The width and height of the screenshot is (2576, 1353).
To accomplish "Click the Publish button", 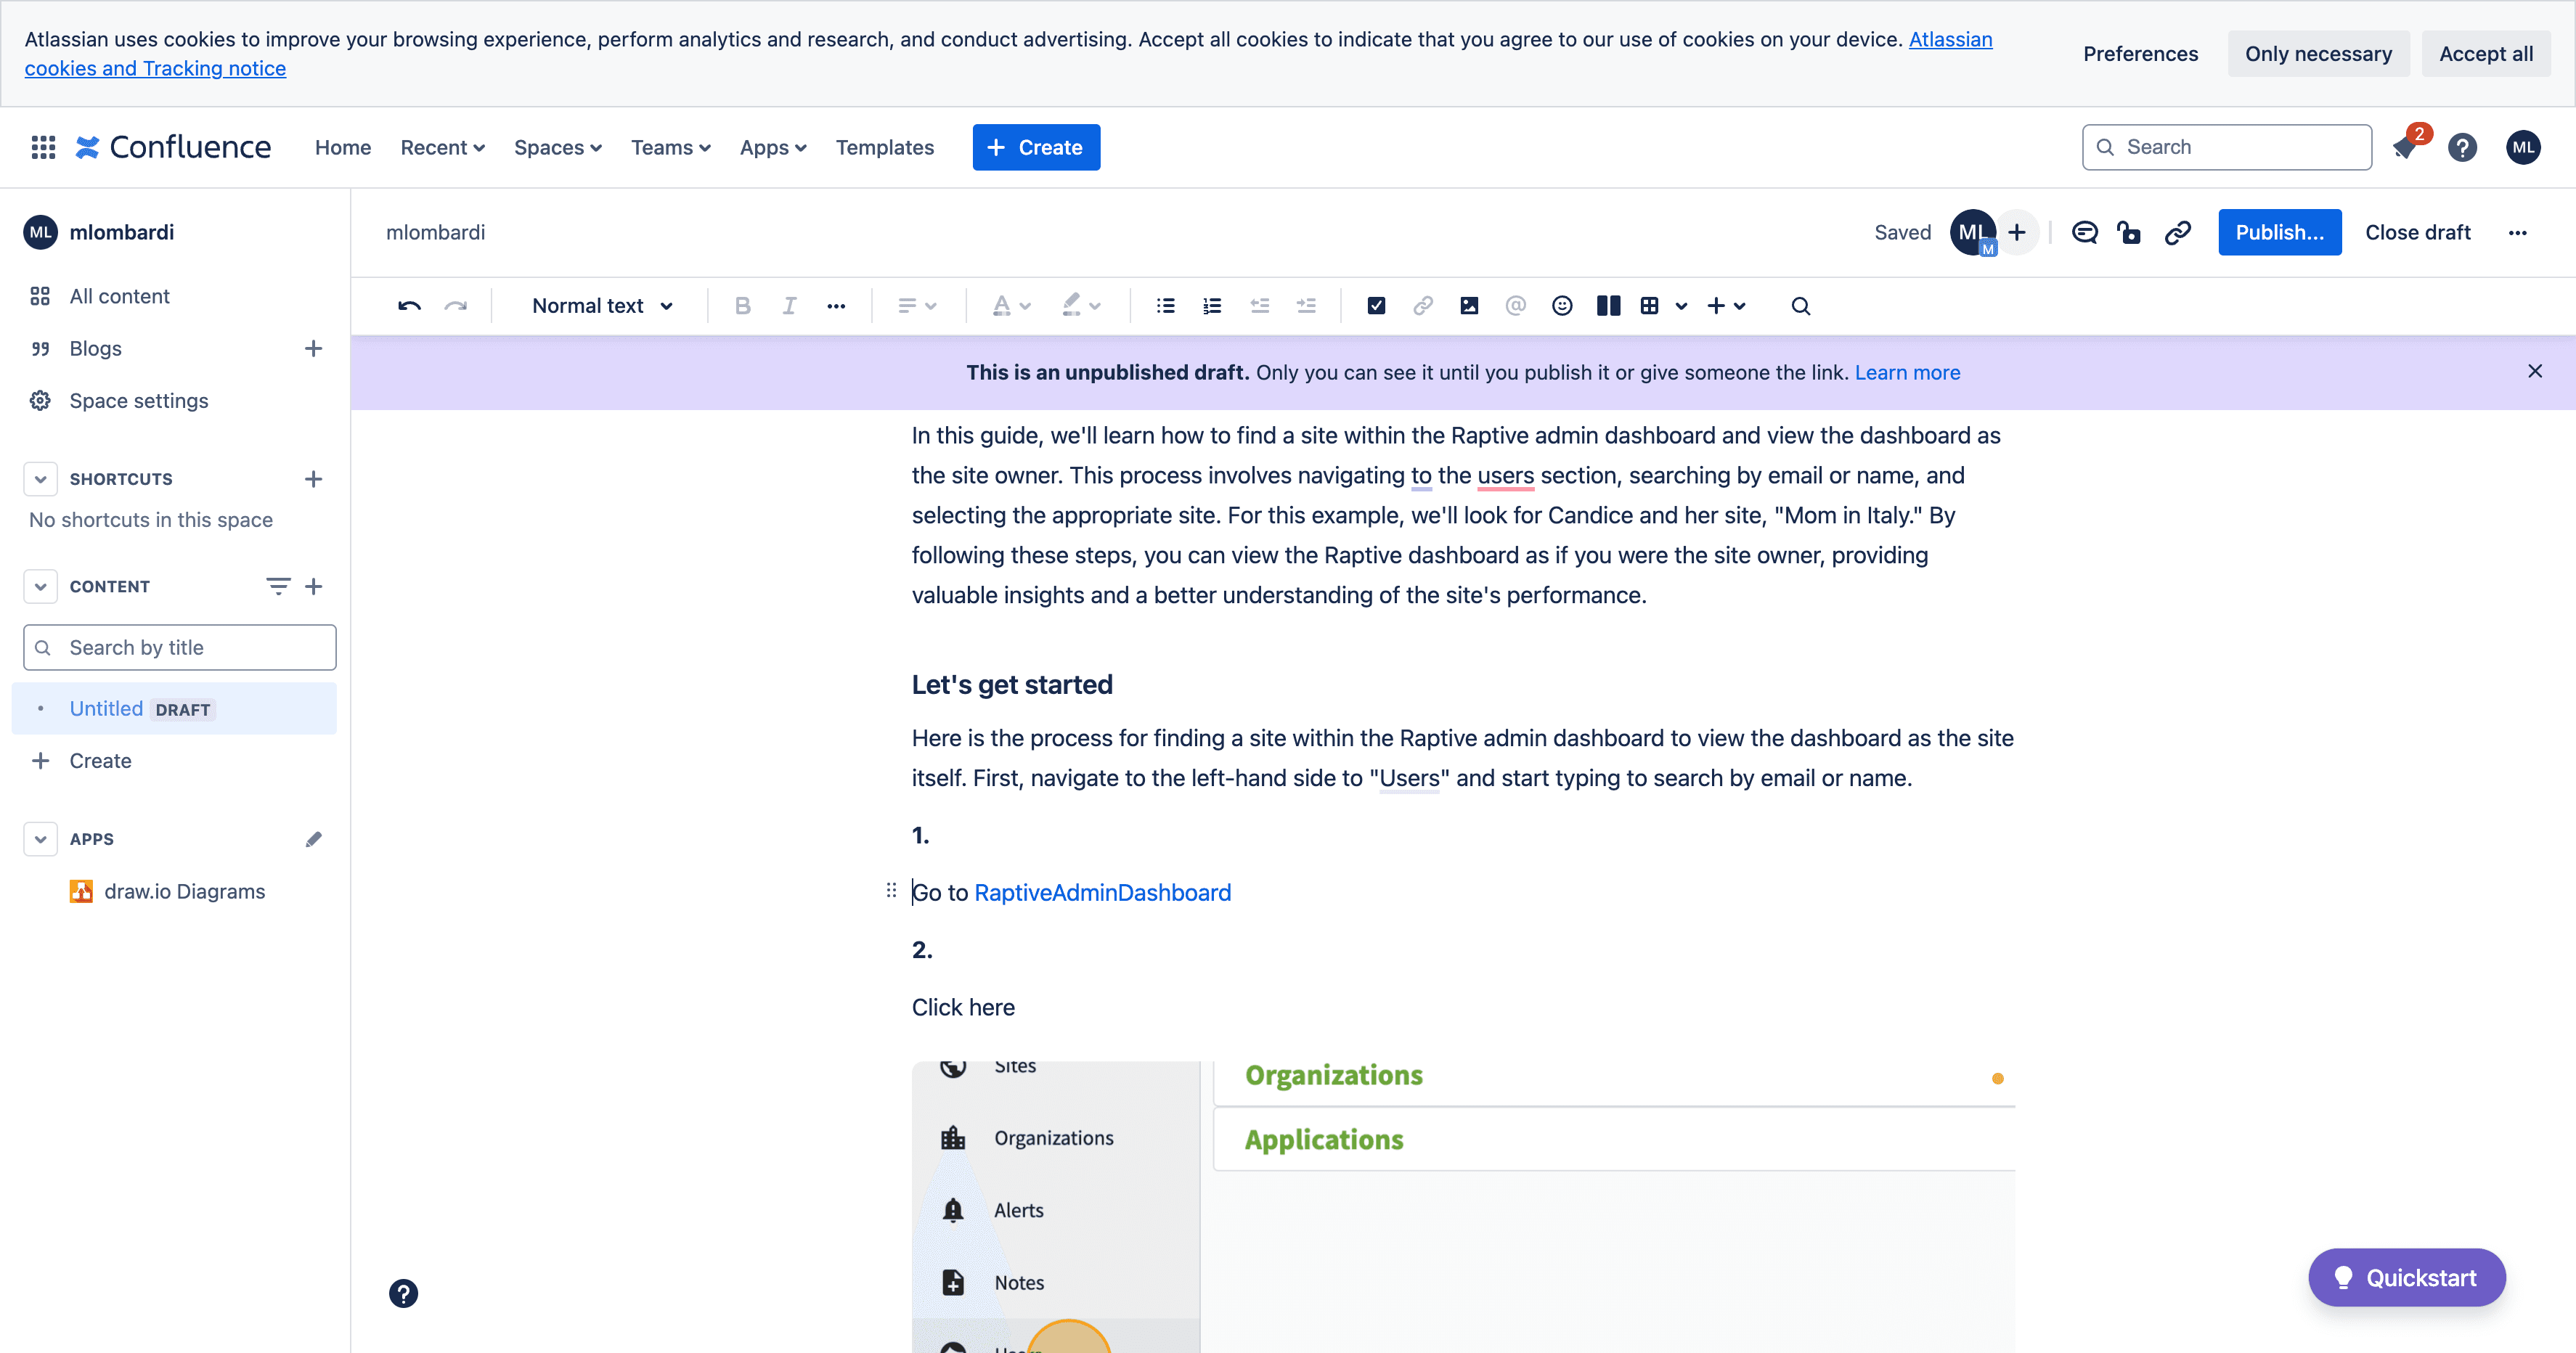I will pos(2279,233).
